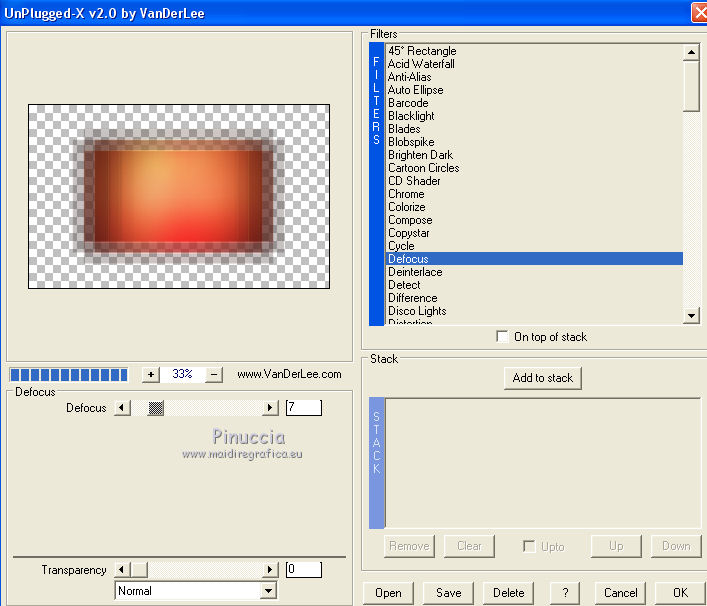Screen dimensions: 707x606
Task: Choose the Blades filter
Action: [534, 129]
